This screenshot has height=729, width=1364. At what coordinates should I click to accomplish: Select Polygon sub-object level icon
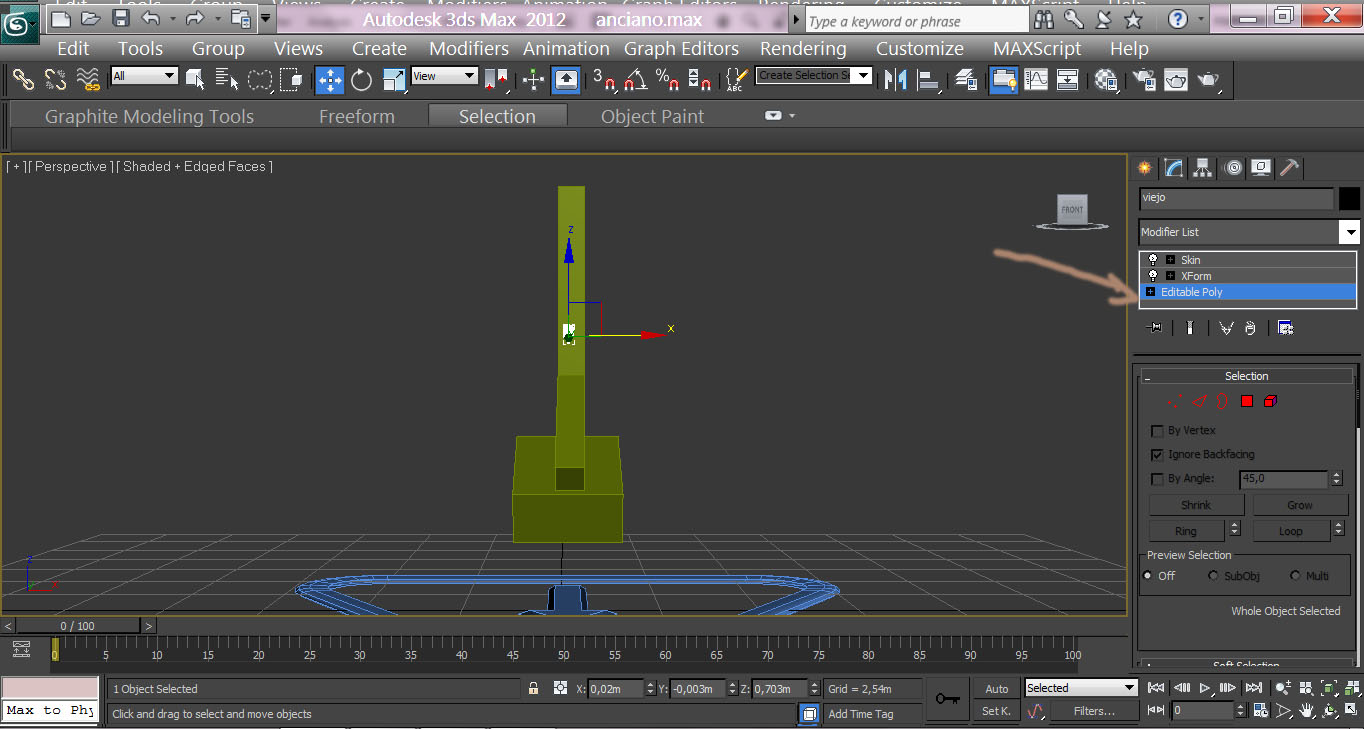[1247, 401]
